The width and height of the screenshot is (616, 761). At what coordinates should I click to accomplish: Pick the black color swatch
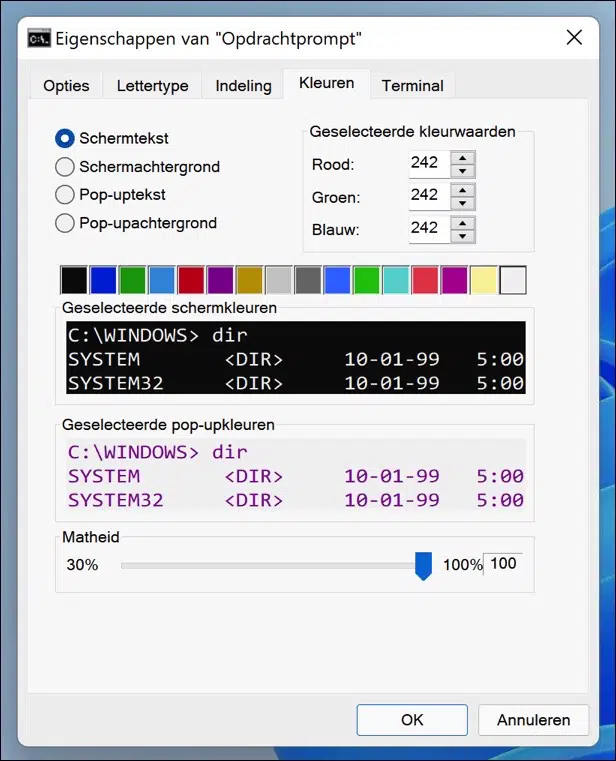pos(74,280)
